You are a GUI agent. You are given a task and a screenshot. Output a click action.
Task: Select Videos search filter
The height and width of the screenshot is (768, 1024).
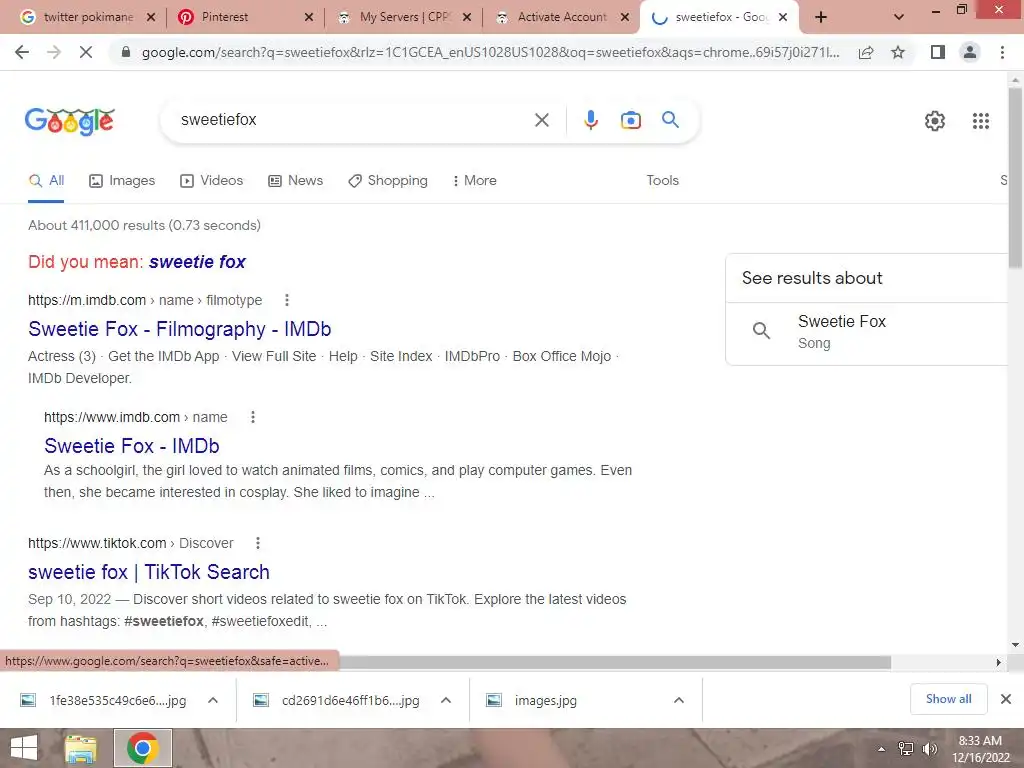point(212,180)
